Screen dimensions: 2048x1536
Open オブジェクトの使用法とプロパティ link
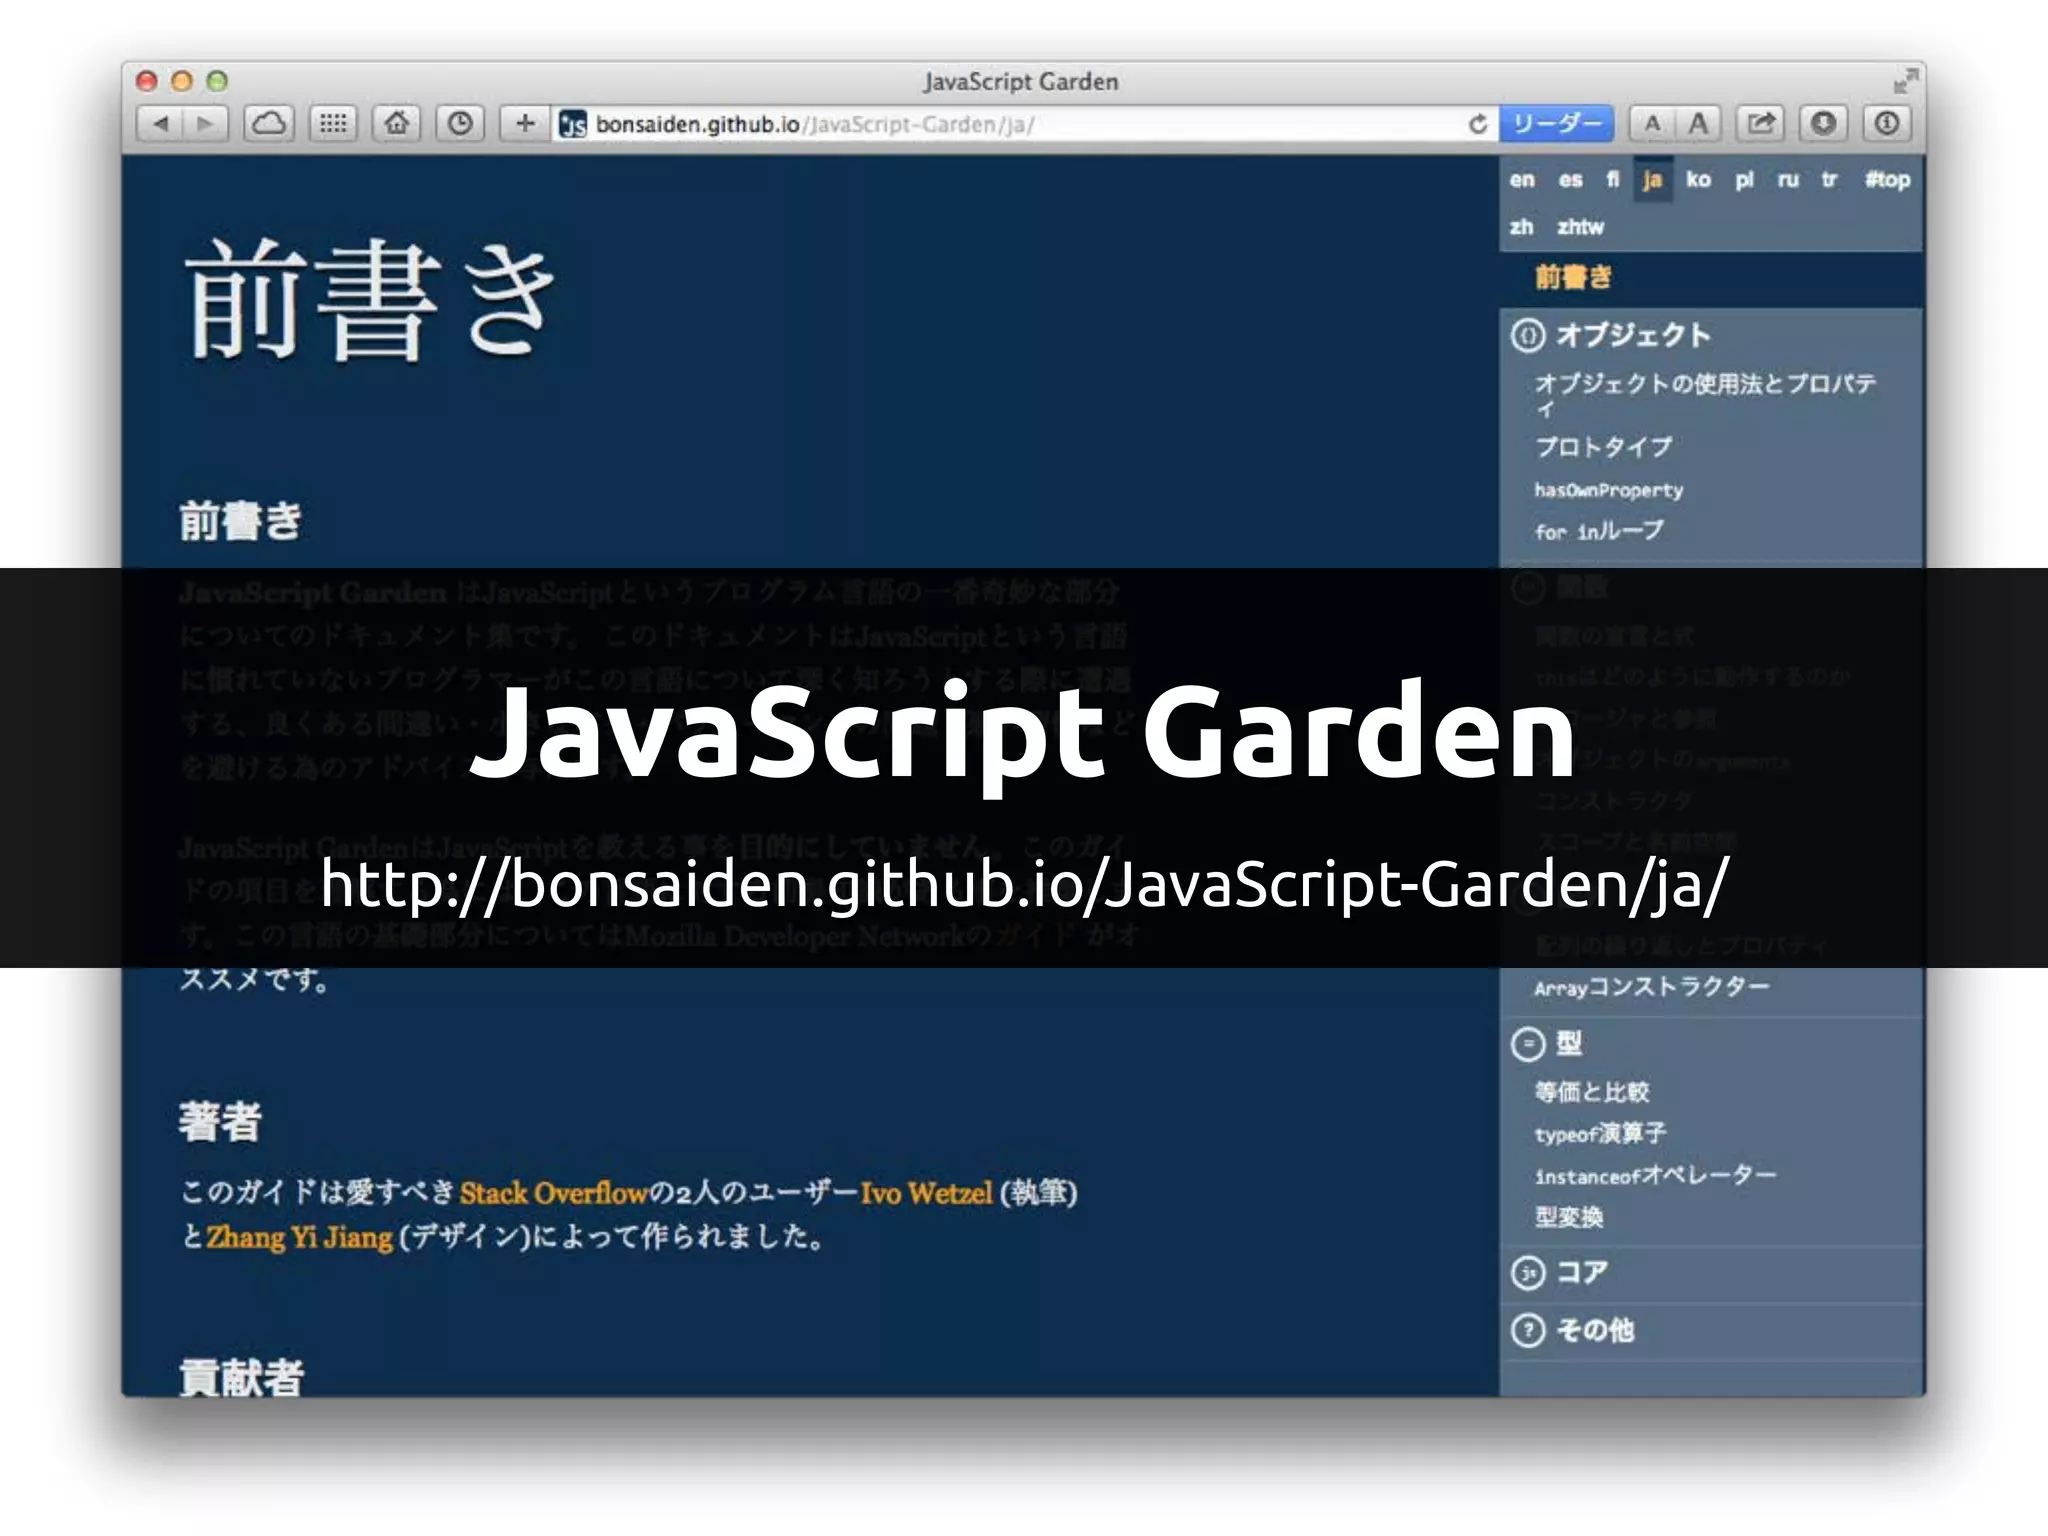tap(1705, 395)
